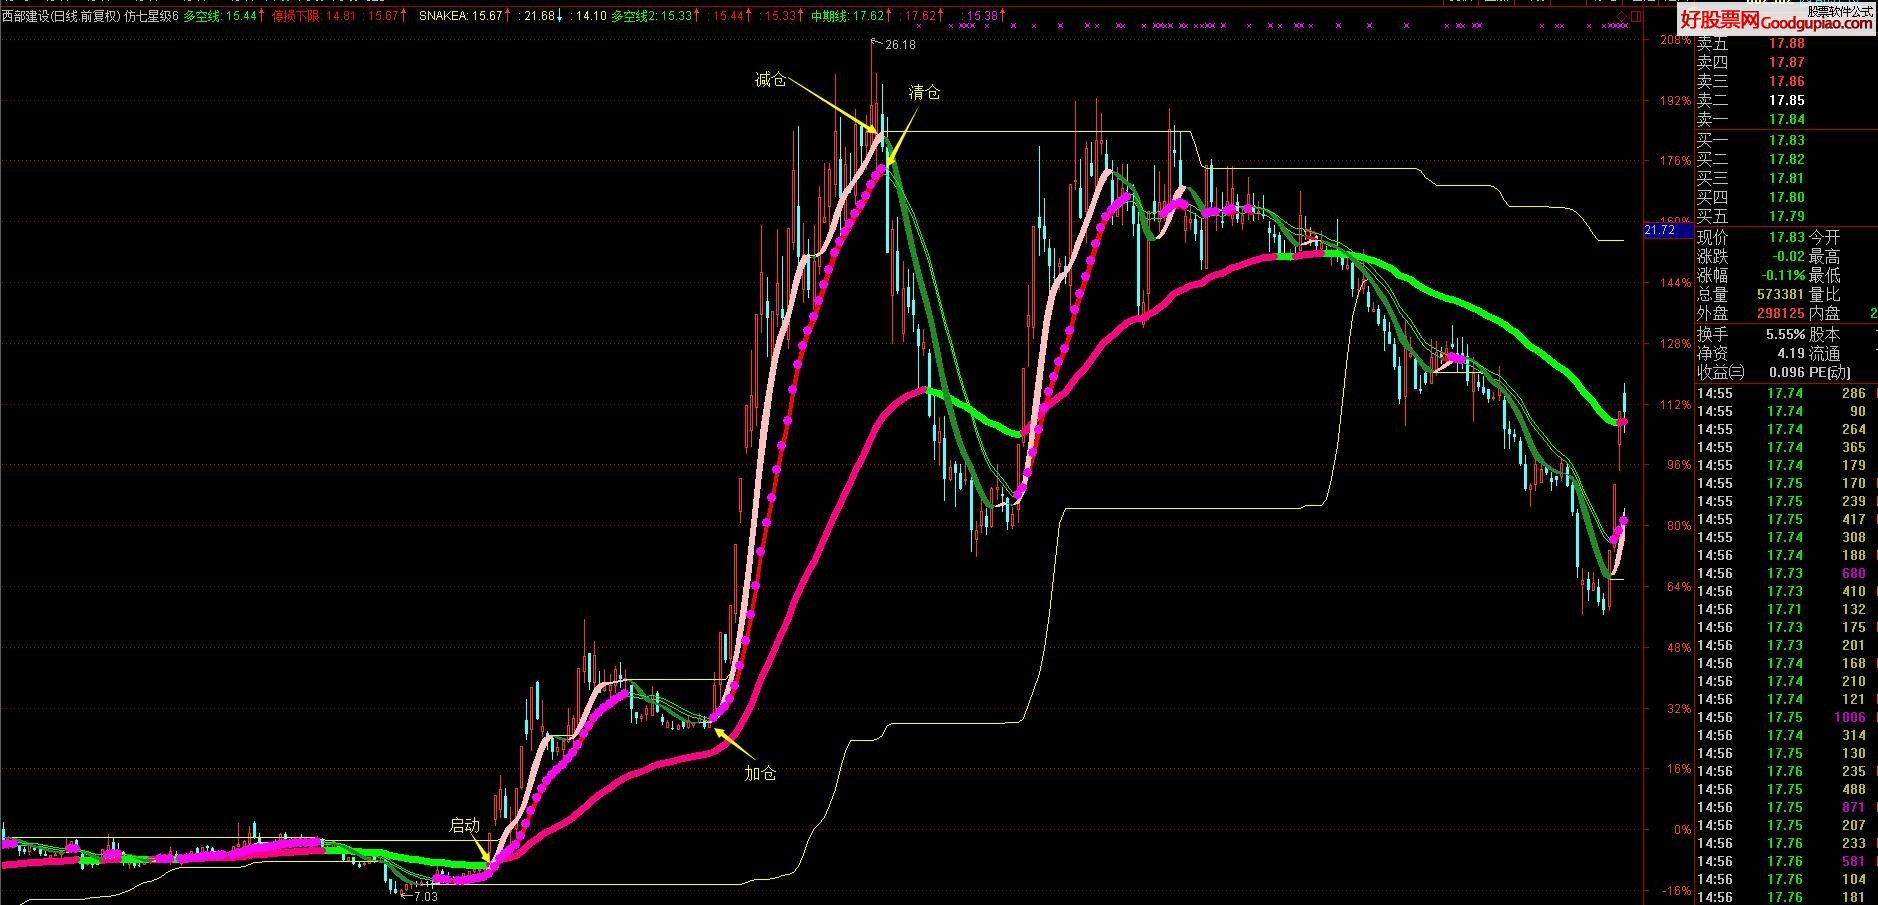Click the 启动 signal label on the chart
Screen dimensions: 1878x905
pyautogui.click(x=464, y=826)
